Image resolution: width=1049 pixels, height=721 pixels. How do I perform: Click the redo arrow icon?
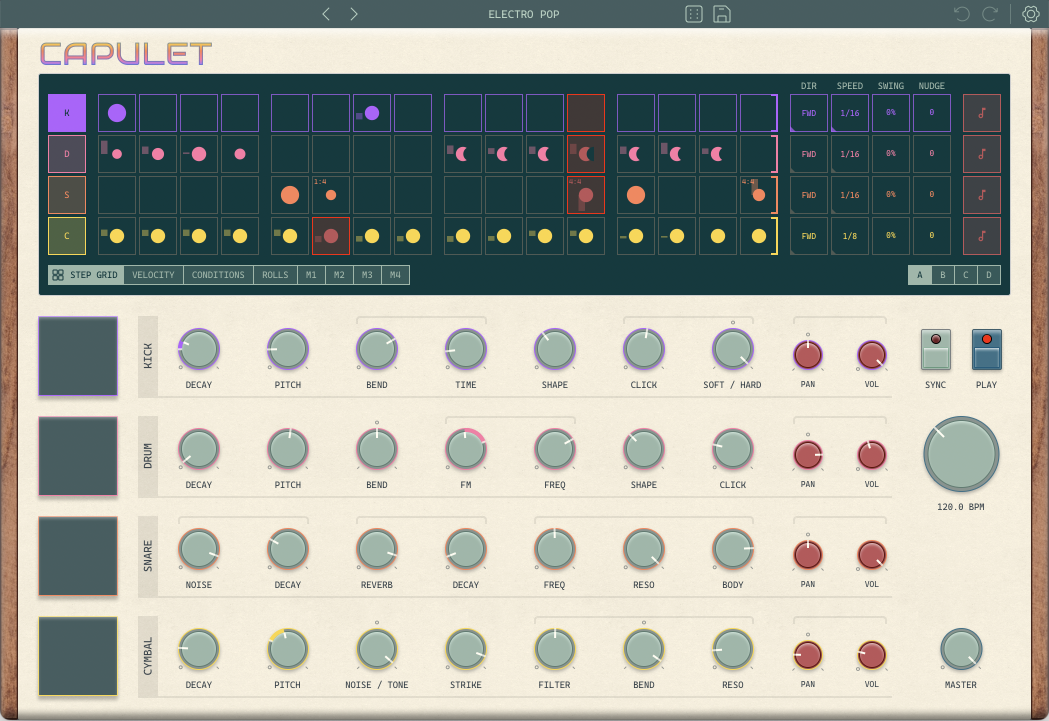click(x=988, y=14)
